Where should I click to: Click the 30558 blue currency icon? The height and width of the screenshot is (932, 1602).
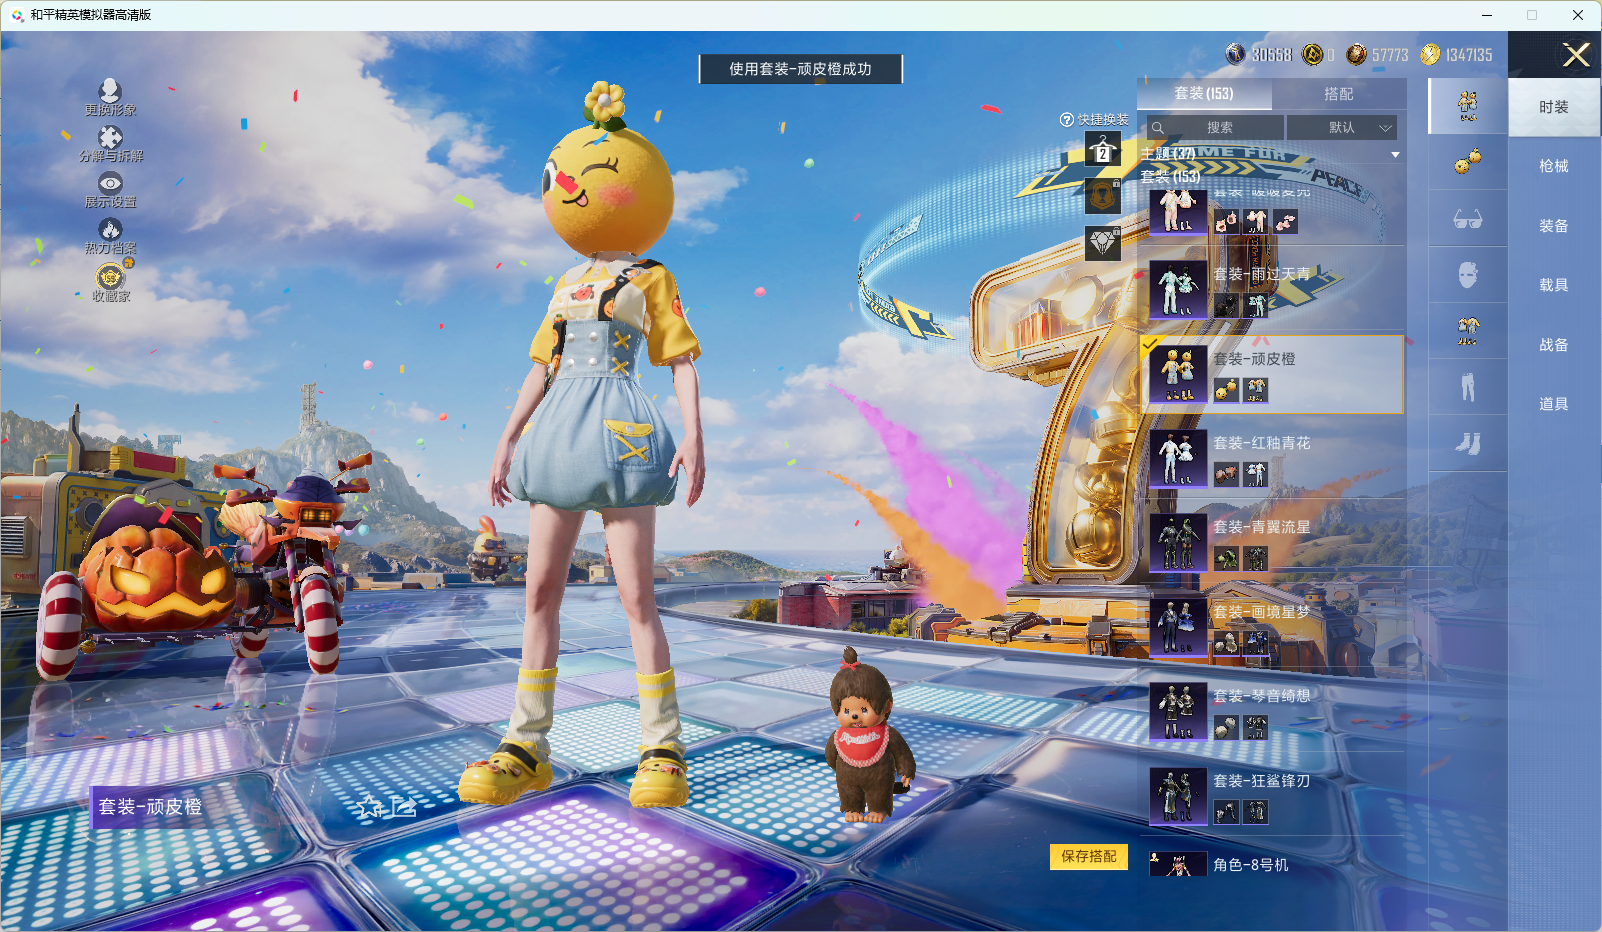click(1236, 54)
